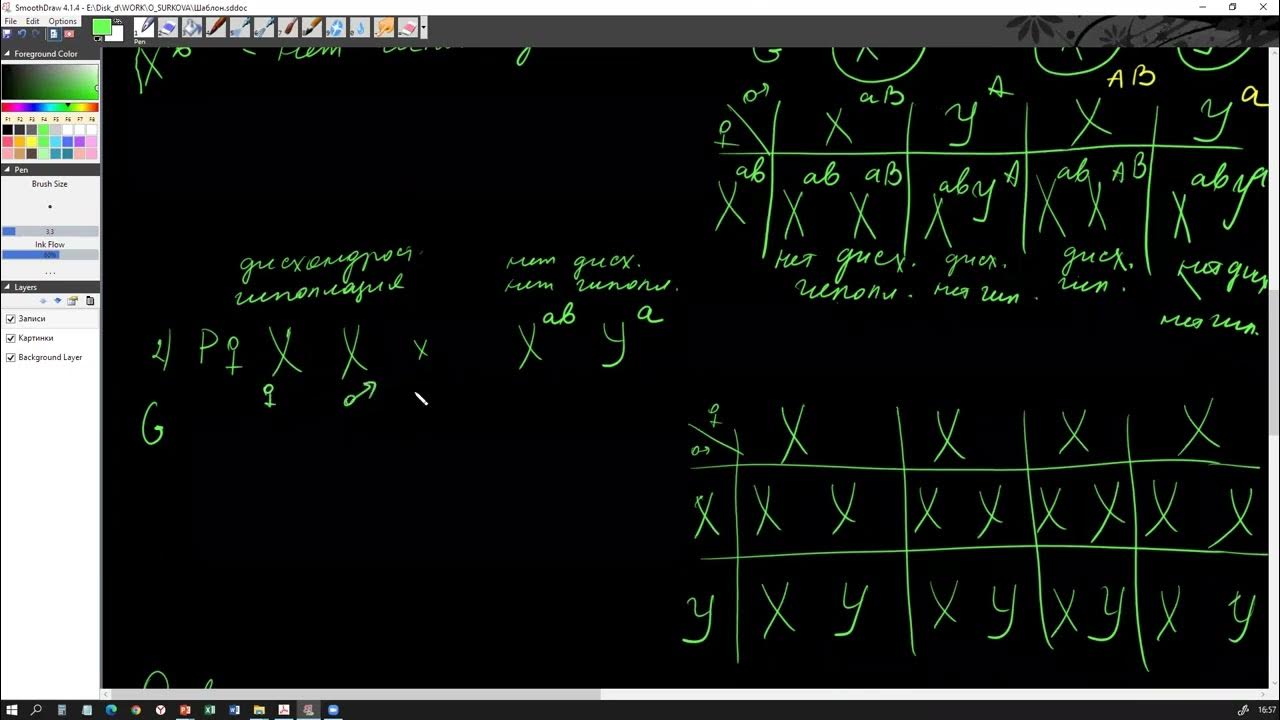This screenshot has width=1280, height=720.
Task: Move the layer down with the down arrow
Action: (x=57, y=301)
